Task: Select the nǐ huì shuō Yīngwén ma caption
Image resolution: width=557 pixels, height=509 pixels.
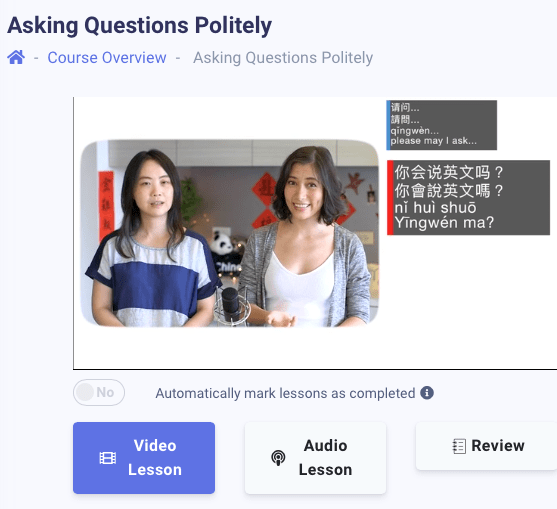Action: coord(468,197)
